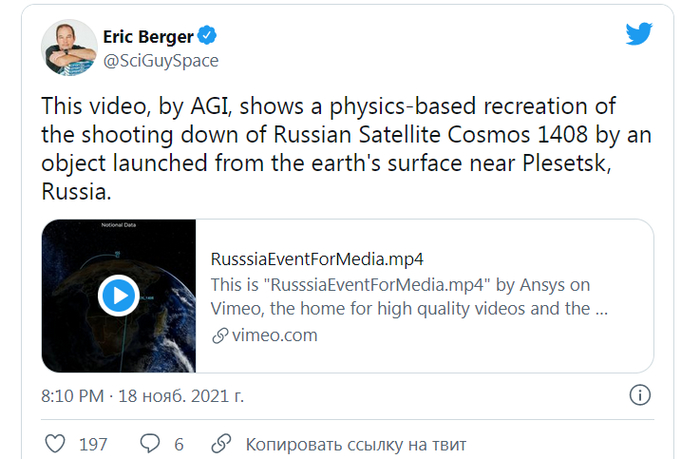
Task: Click the Vimeo card description text
Action: [409, 296]
